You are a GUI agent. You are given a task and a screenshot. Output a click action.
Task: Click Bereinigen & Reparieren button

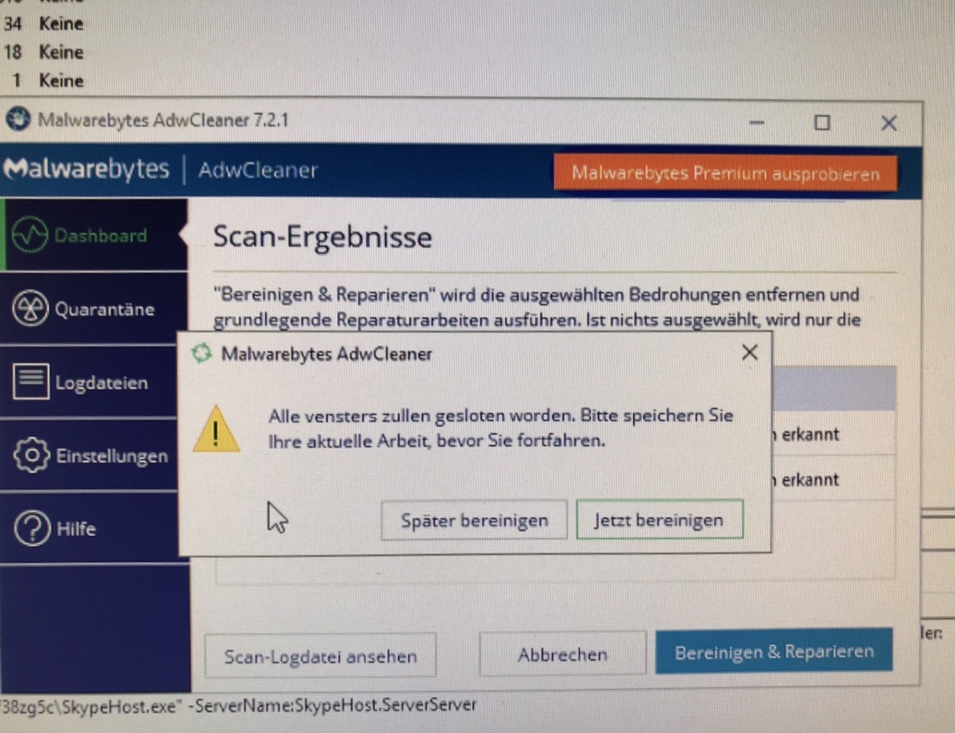point(774,651)
